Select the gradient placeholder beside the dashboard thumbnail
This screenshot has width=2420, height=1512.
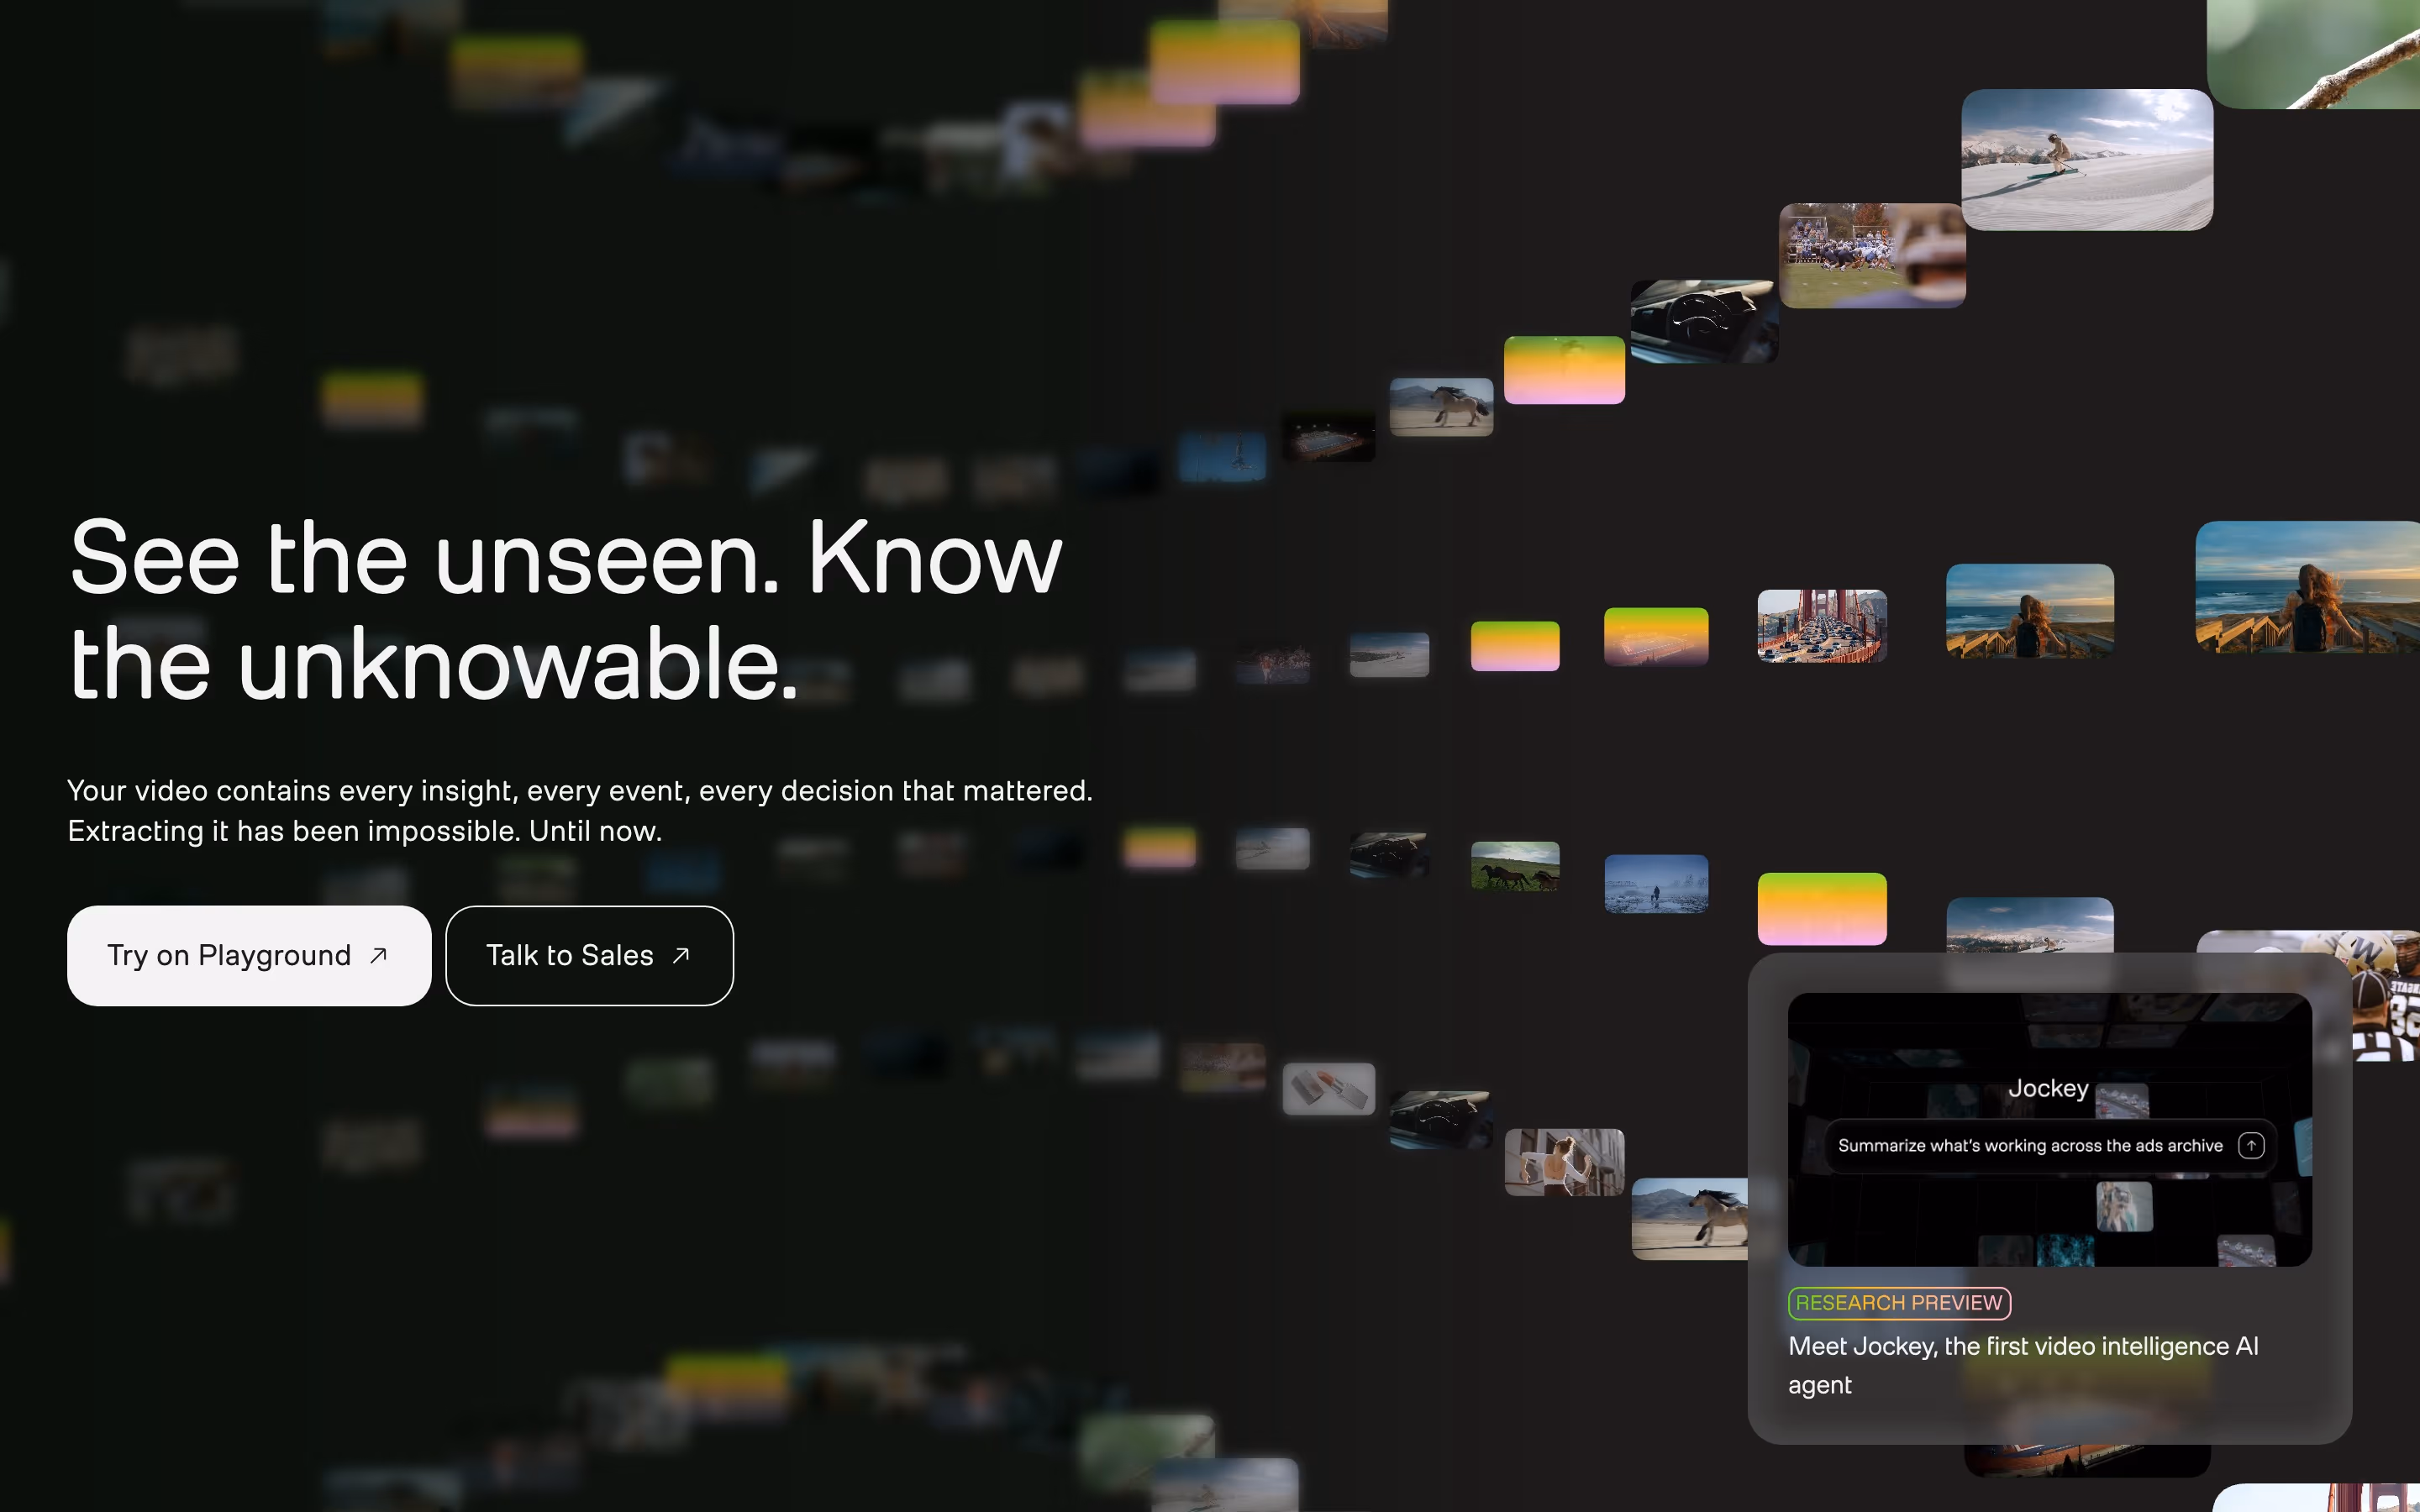coord(1564,370)
